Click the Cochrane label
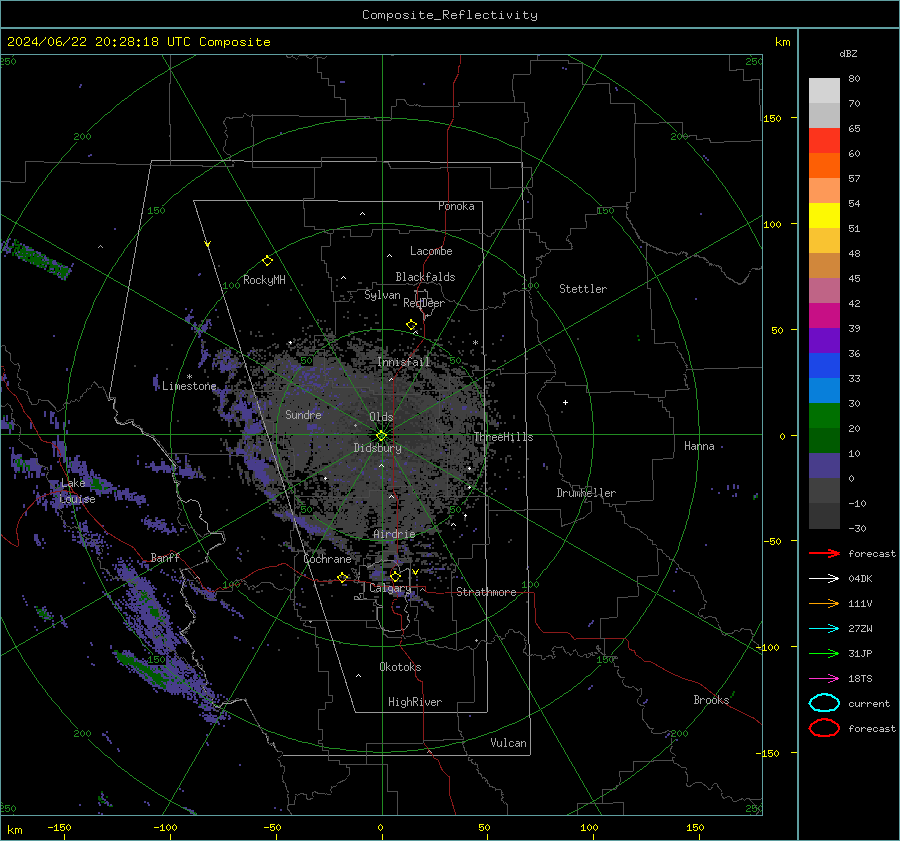This screenshot has height=841, width=900. (327, 559)
